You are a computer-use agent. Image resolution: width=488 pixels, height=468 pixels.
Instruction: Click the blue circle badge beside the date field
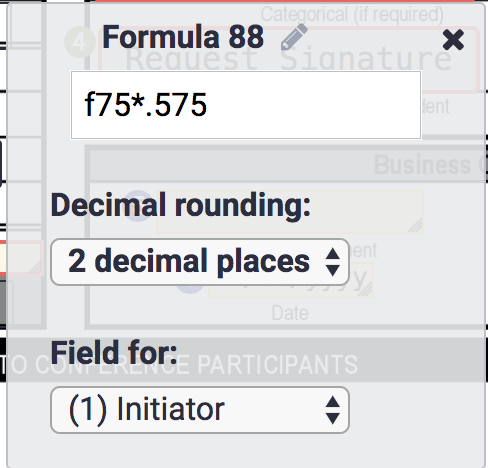click(x=189, y=287)
